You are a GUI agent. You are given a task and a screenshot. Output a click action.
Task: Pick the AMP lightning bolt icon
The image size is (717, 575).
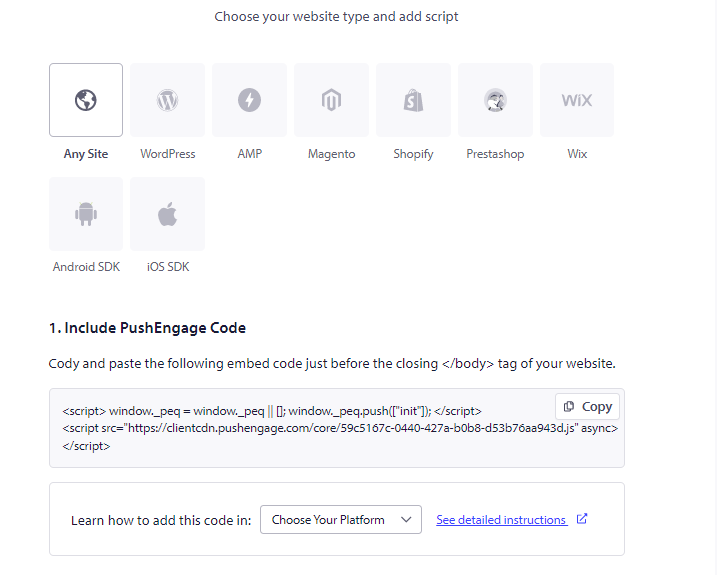pos(249,100)
